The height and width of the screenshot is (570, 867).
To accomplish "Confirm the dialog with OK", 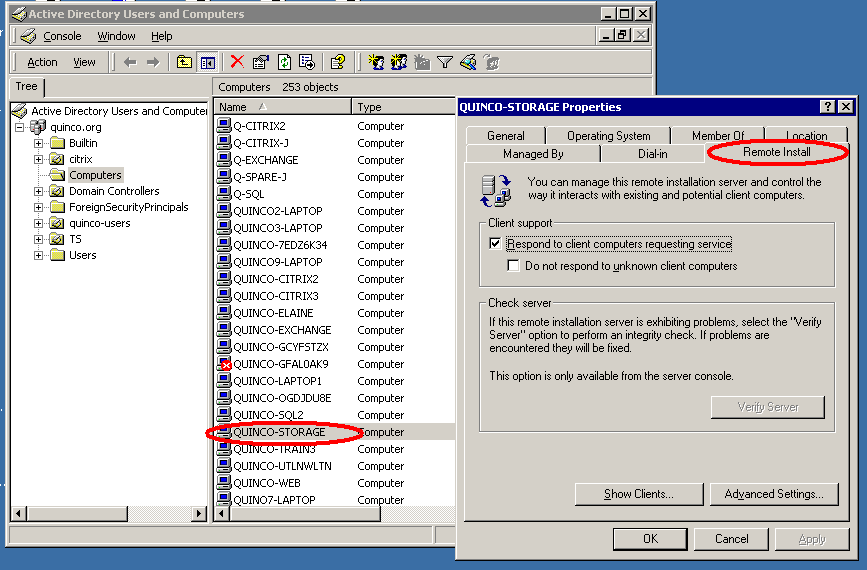I will point(650,538).
